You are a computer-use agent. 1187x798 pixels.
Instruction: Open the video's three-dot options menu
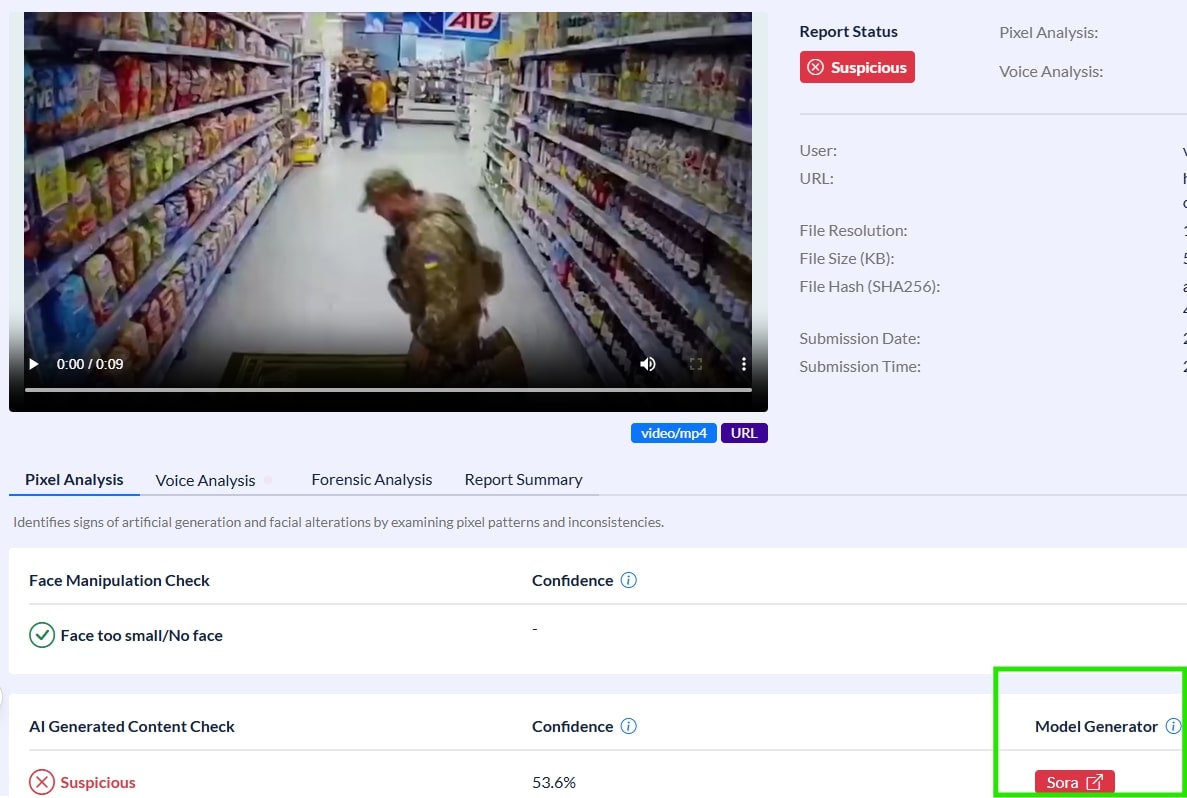coord(743,364)
